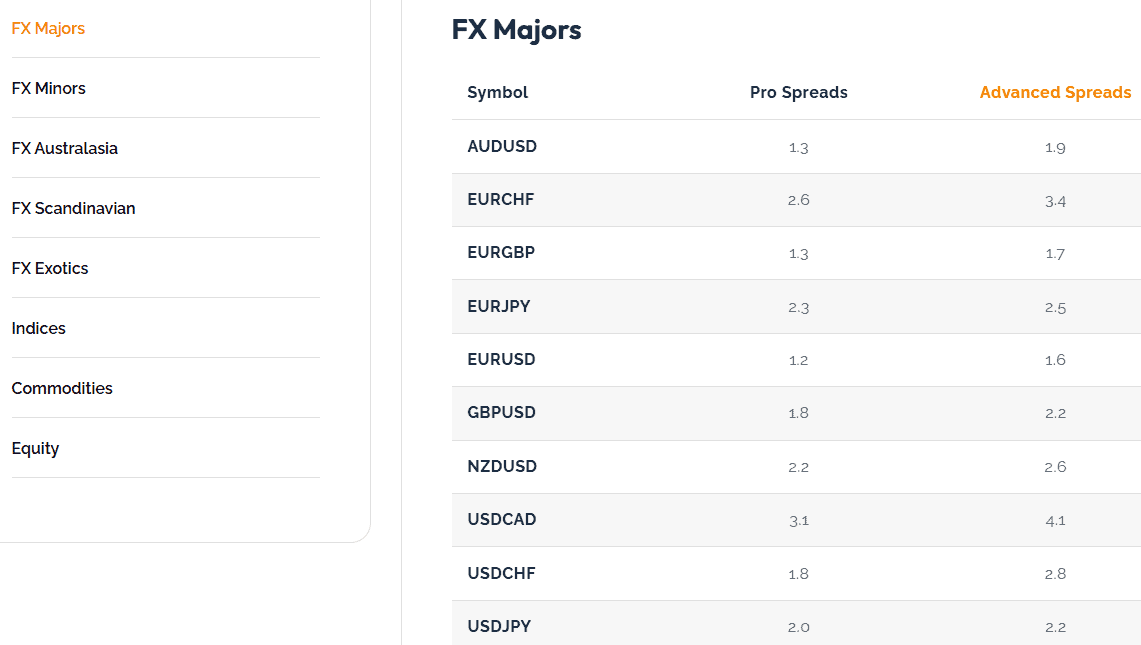This screenshot has height=645, width=1141.
Task: Select the Equity category
Action: click(35, 448)
